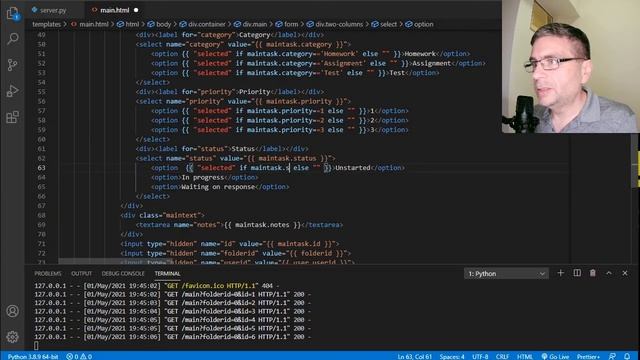640x360 pixels.
Task: Click 'Ln 63, Col 61' in status bar
Action: click(x=415, y=356)
